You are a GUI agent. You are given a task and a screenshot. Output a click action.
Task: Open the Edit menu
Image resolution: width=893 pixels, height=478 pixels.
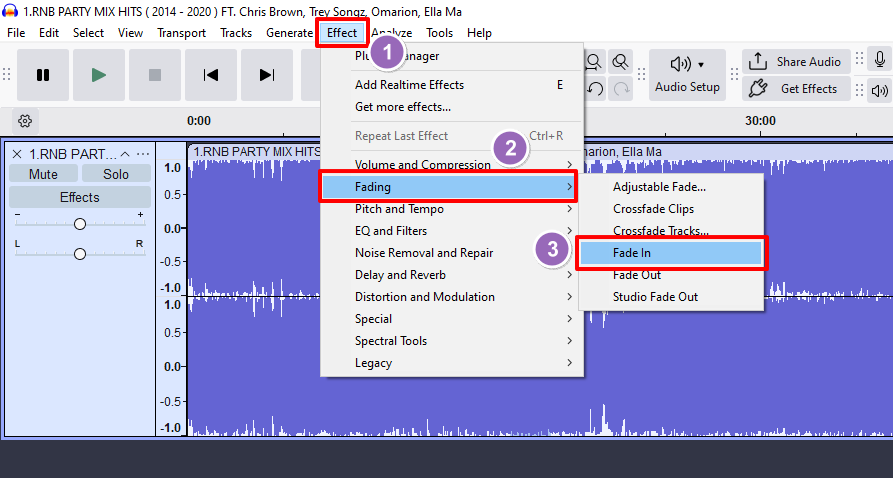48,32
